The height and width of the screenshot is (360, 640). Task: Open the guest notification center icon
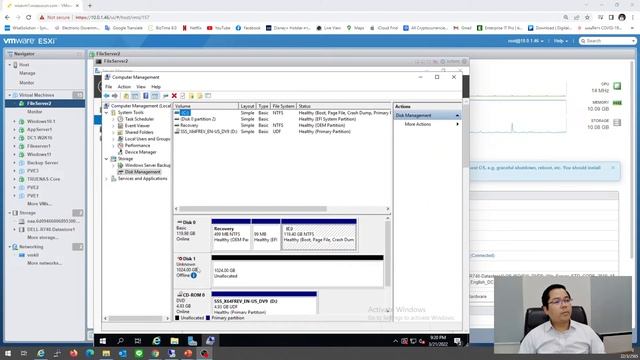coord(458,341)
